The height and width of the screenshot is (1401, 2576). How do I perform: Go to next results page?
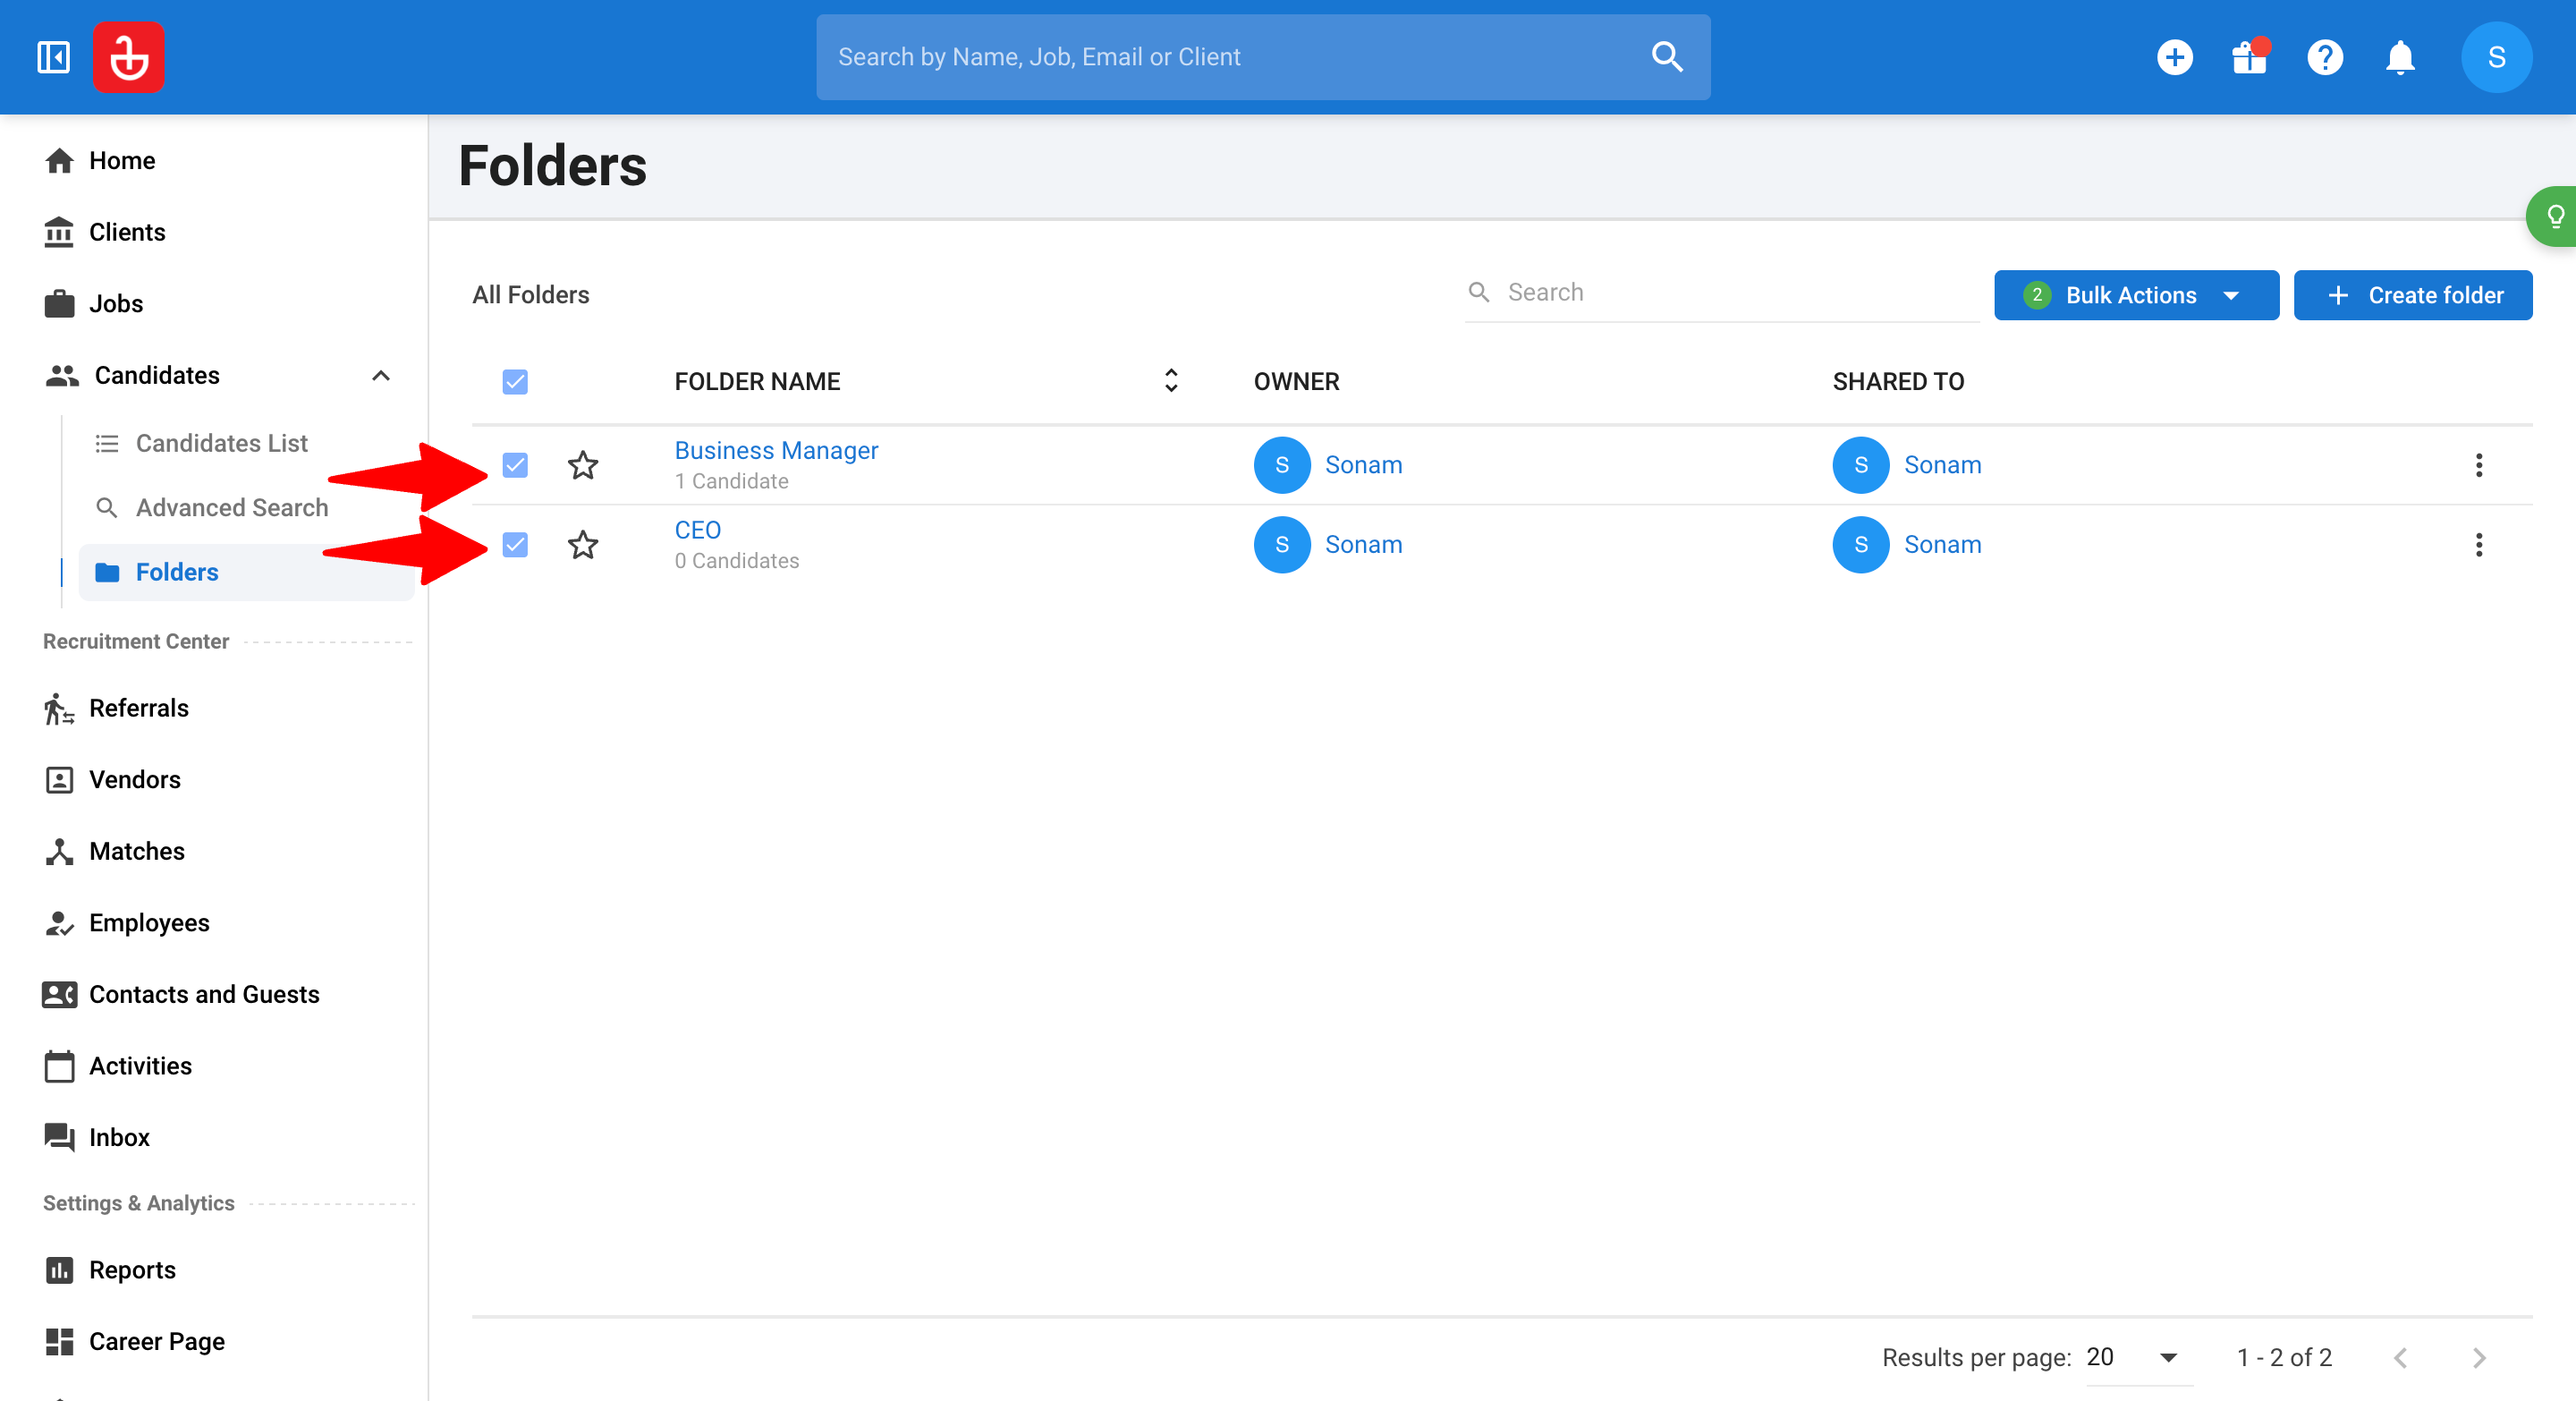point(2478,1357)
